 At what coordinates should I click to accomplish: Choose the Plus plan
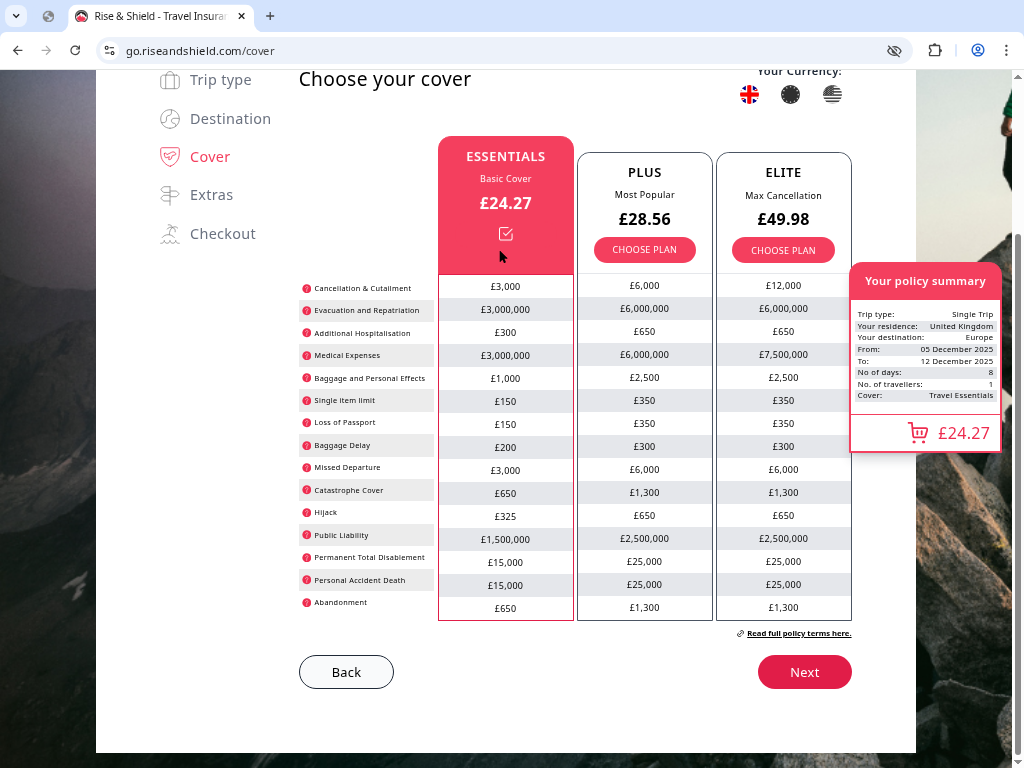(644, 250)
